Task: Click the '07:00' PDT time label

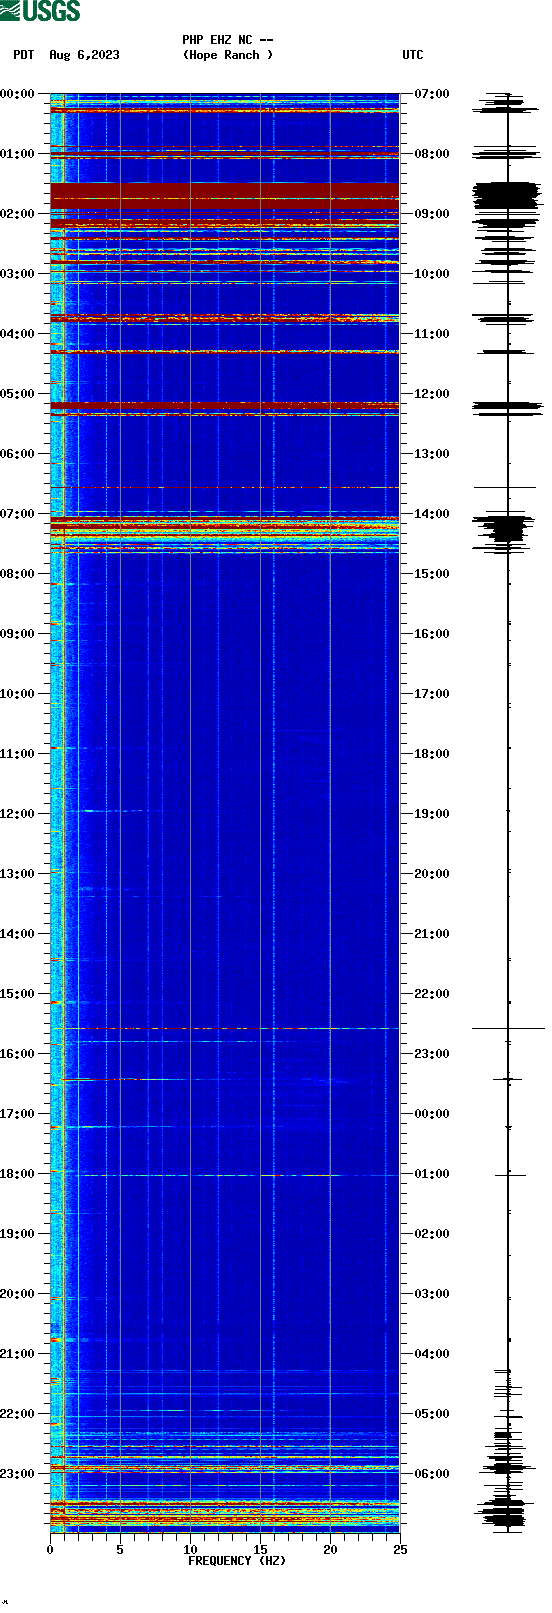Action: click(x=17, y=514)
